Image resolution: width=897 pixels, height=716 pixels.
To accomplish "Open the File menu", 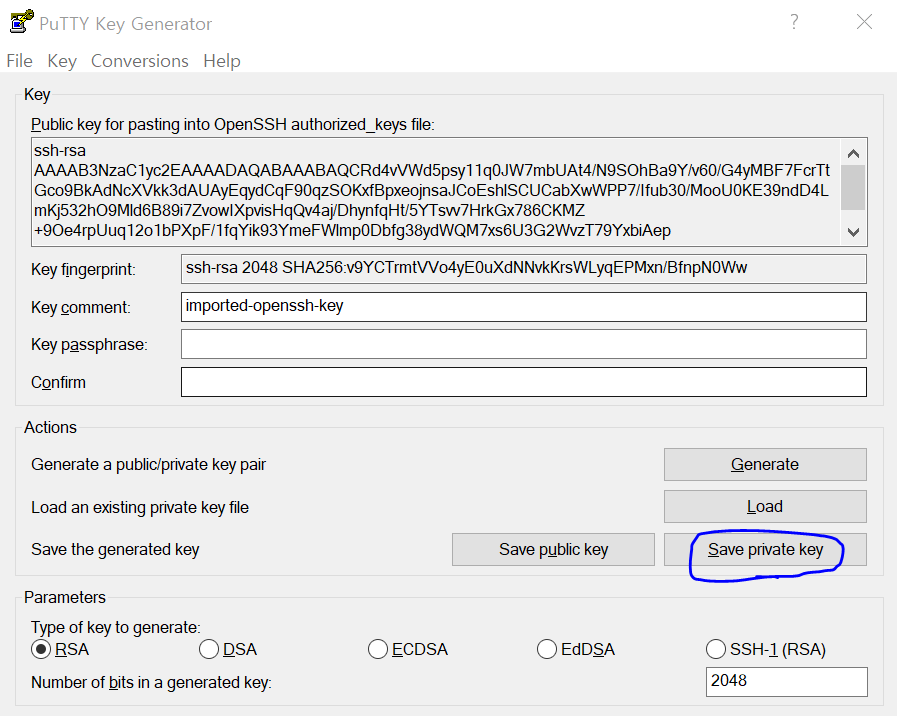I will pos(19,61).
